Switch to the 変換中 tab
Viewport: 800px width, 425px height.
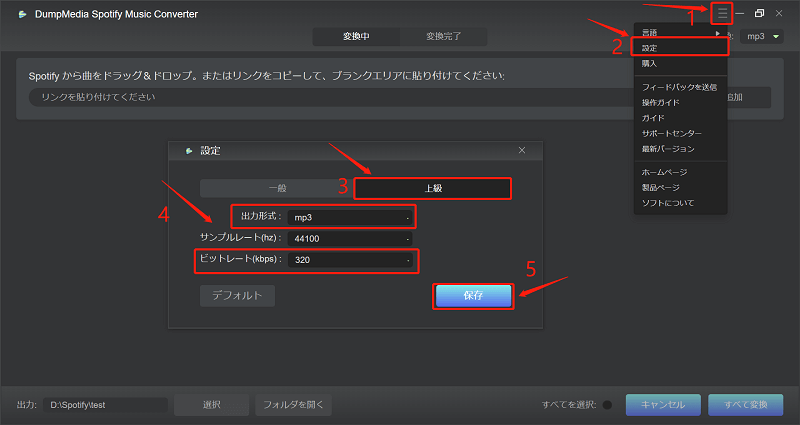(x=356, y=36)
